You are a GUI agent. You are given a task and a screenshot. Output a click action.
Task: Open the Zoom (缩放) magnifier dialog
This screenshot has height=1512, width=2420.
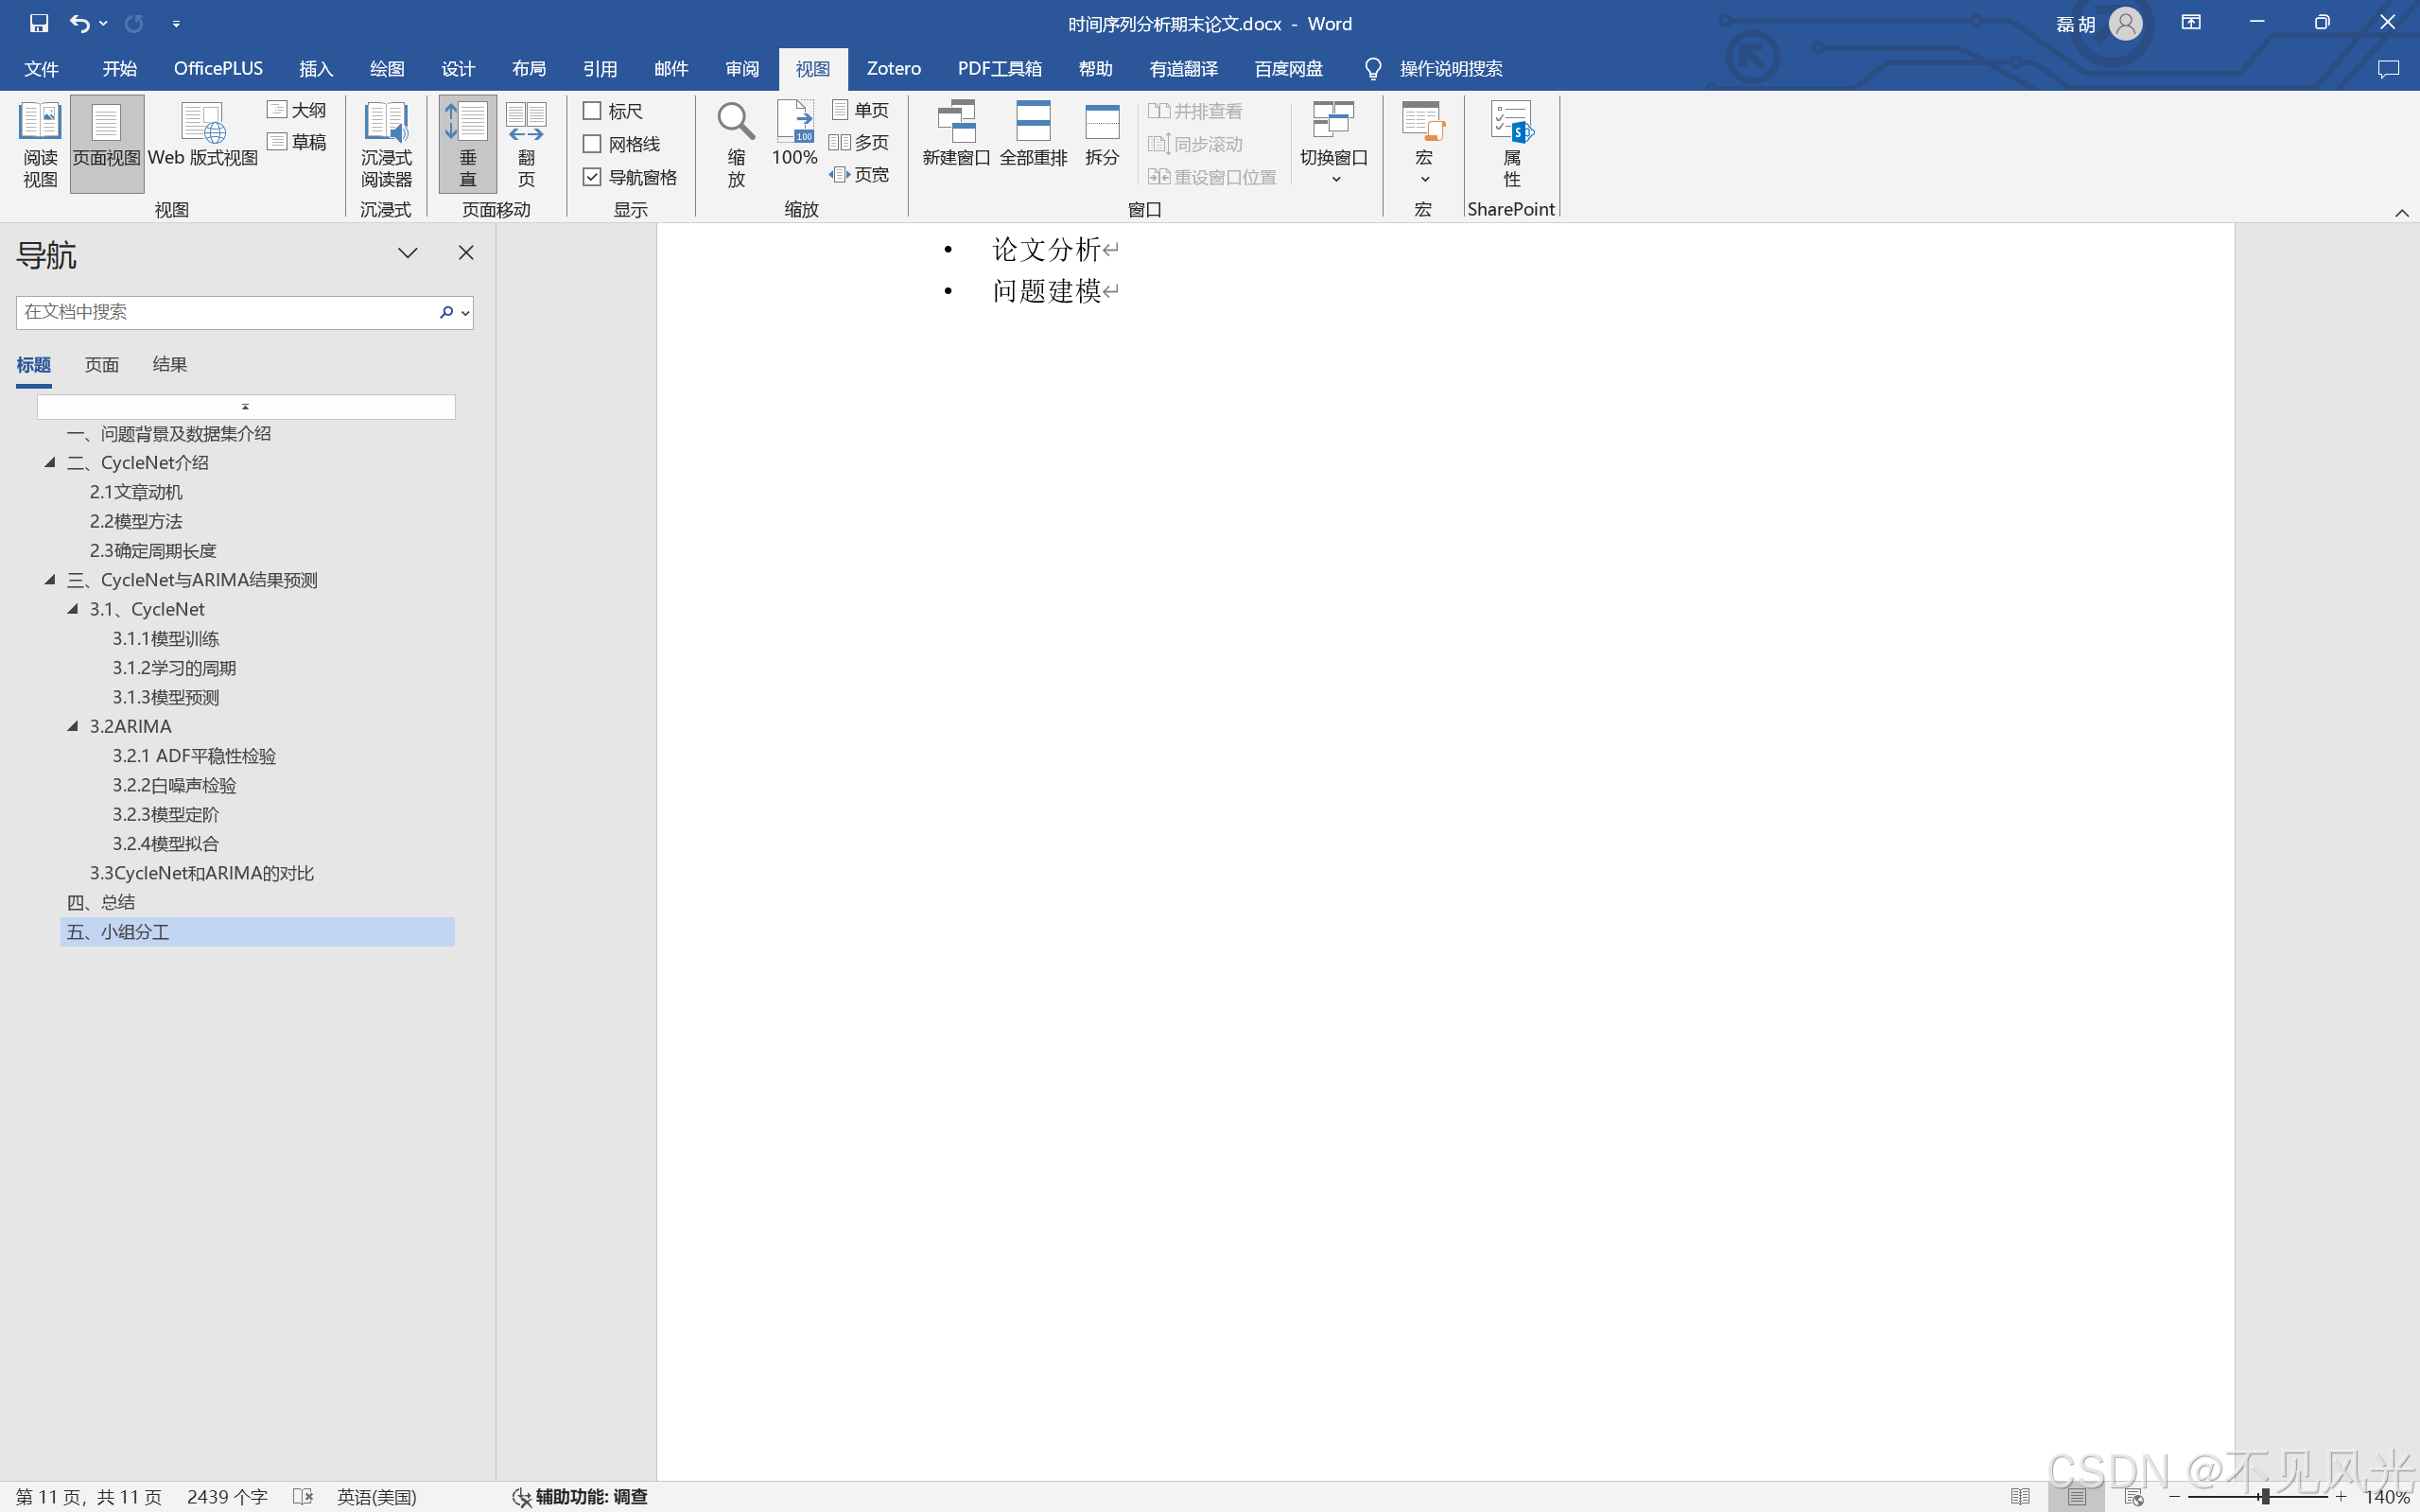pos(736,143)
